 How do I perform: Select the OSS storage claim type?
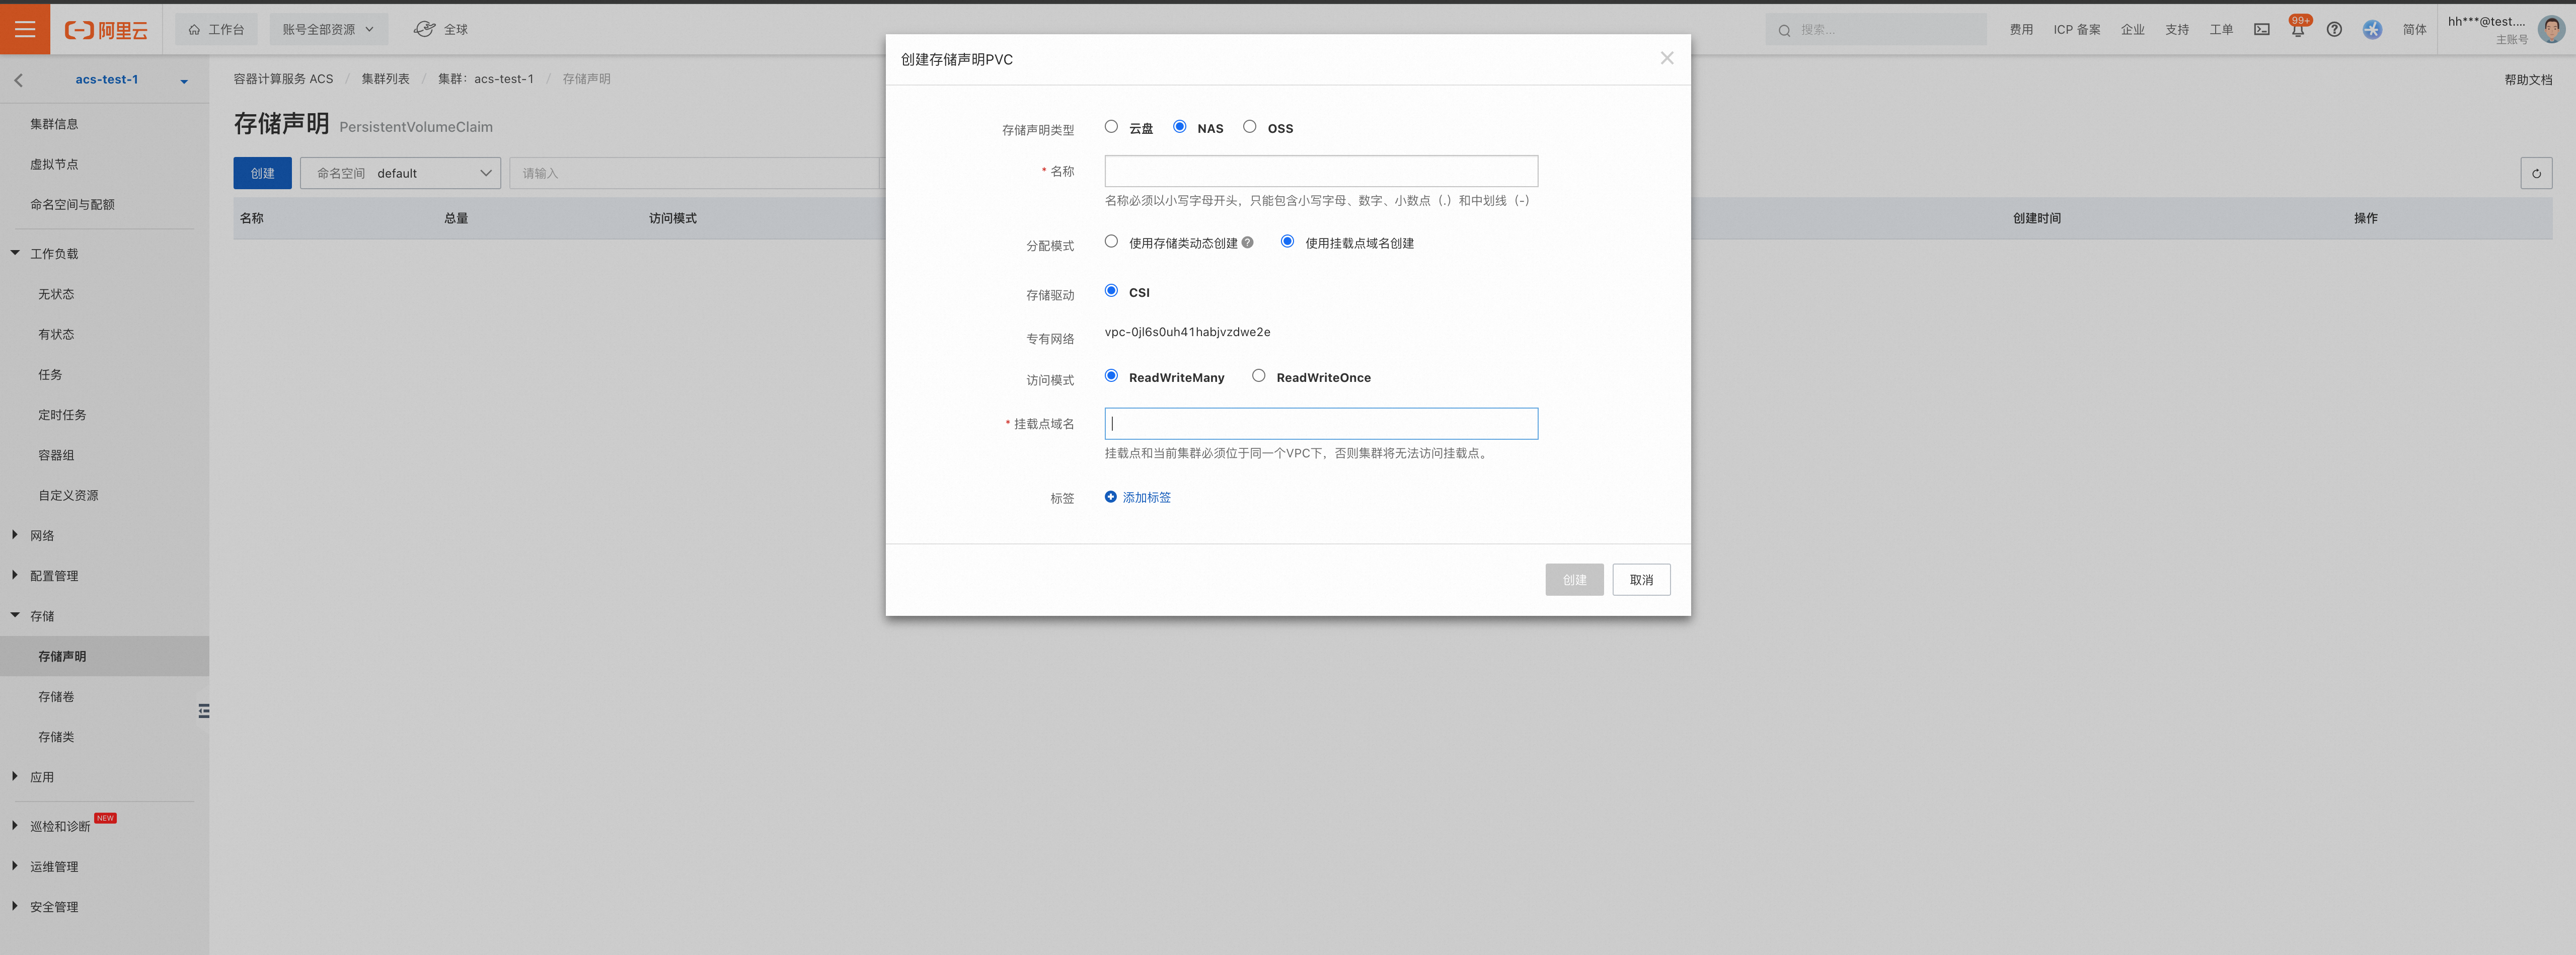[1249, 127]
